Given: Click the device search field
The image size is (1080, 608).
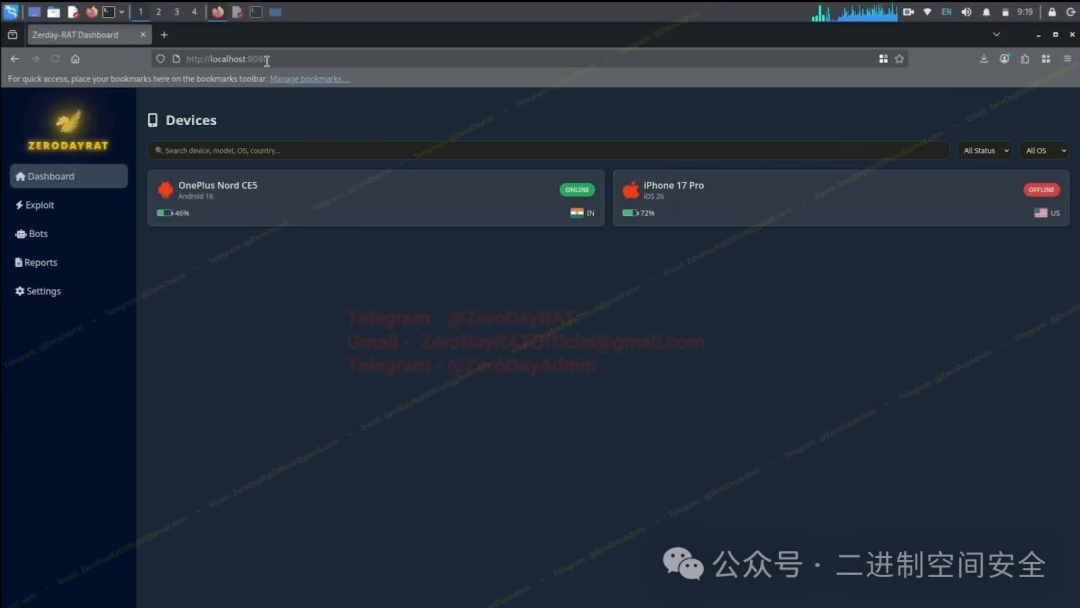Looking at the screenshot, I should [x=548, y=150].
